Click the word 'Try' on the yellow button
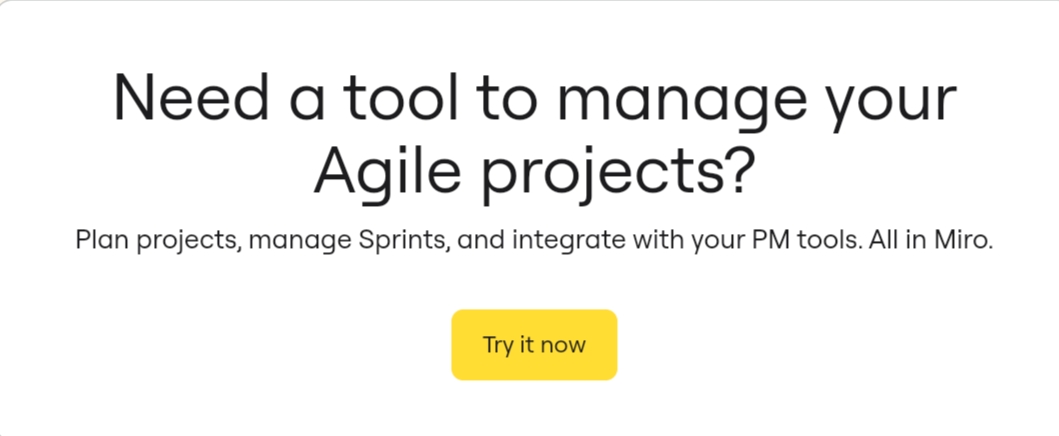 498,345
